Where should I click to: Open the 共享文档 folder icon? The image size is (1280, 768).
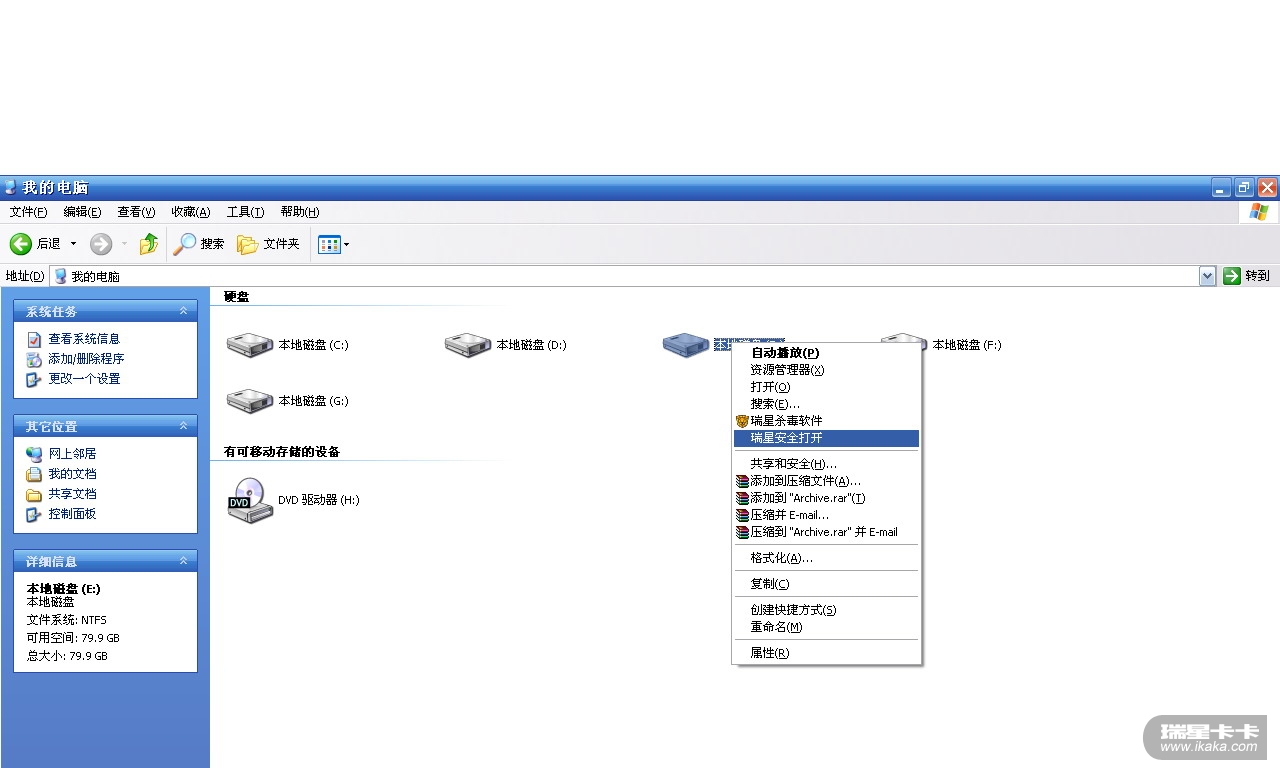(34, 494)
